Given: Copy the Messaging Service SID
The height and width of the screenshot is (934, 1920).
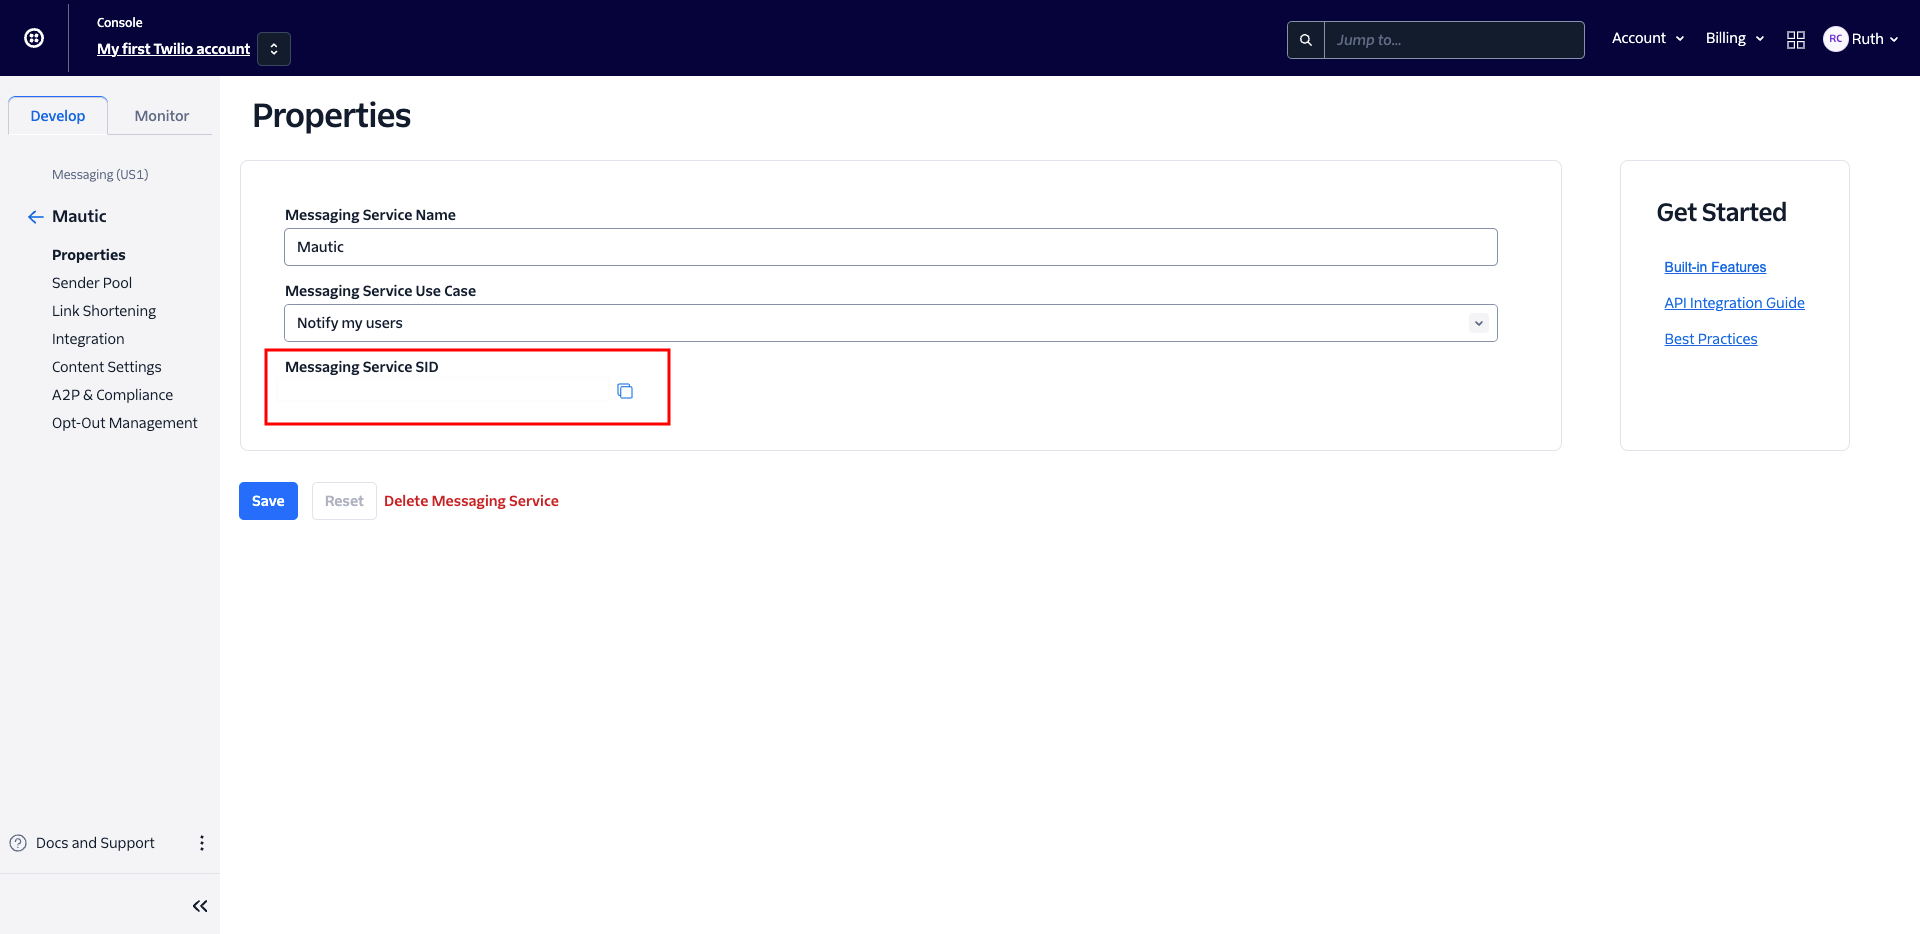Looking at the screenshot, I should click(625, 391).
